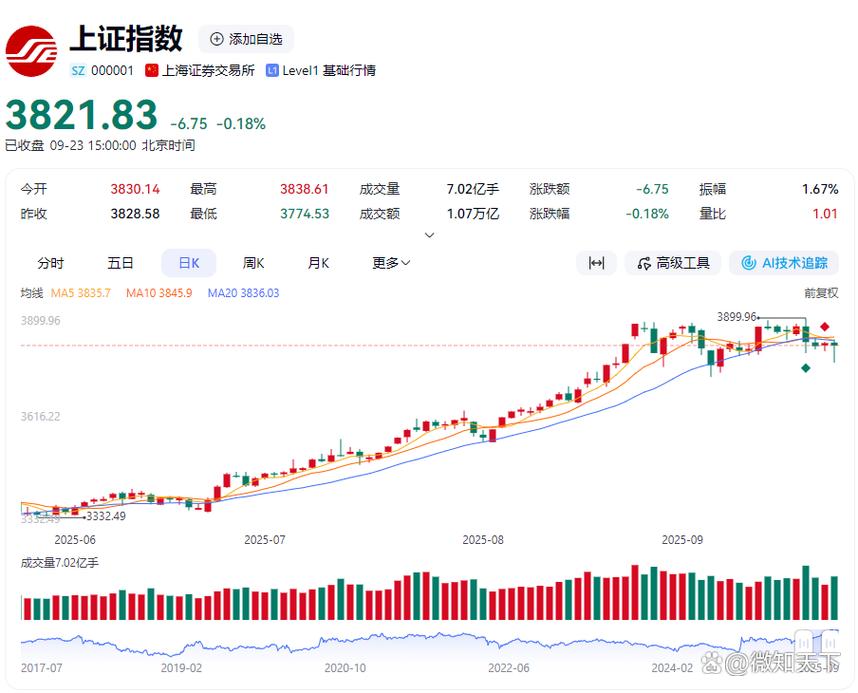Open 高级工具 advanced tools
This screenshot has height=693, width=858.
pyautogui.click(x=673, y=263)
